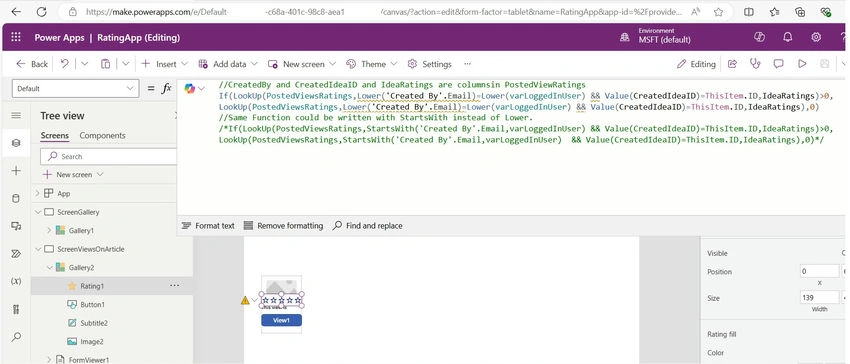The width and height of the screenshot is (850, 364).
Task: Click the star rating control on canvas
Action: [x=281, y=300]
